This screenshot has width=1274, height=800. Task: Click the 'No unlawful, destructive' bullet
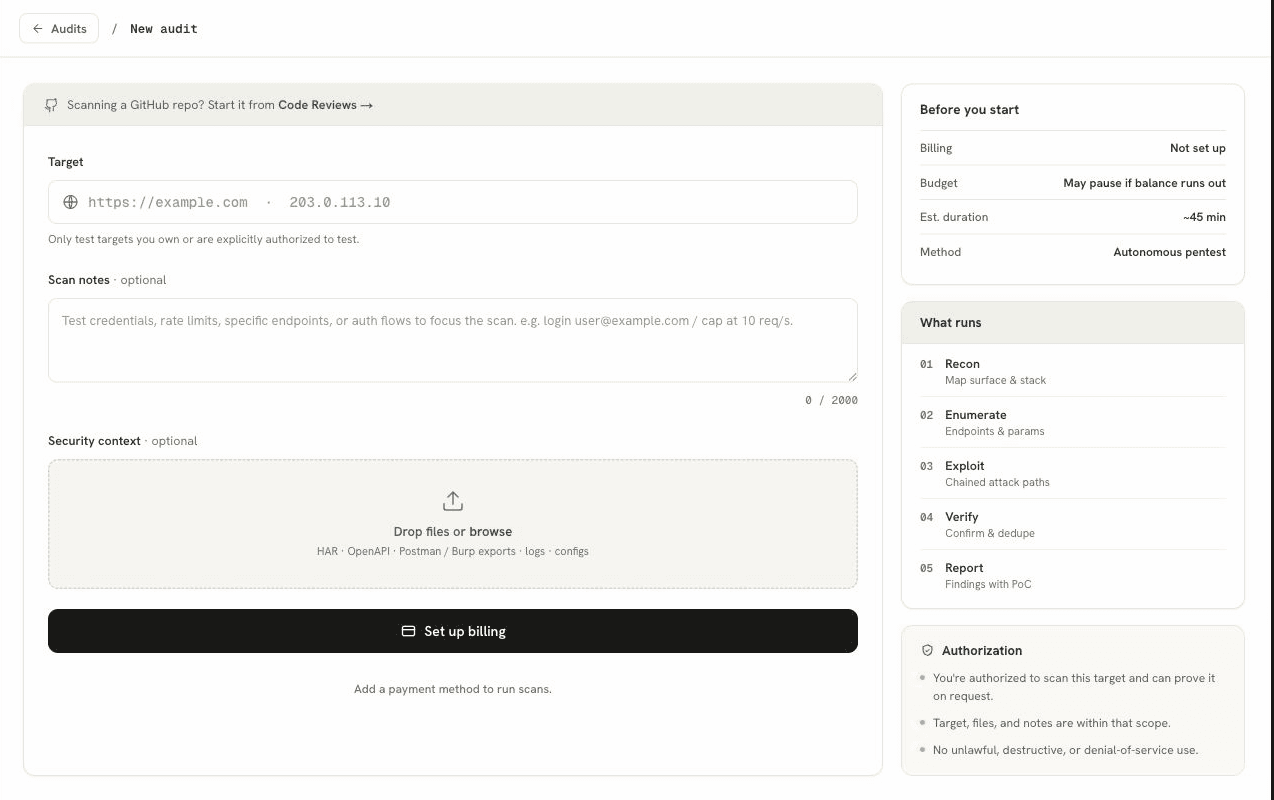coord(1065,750)
